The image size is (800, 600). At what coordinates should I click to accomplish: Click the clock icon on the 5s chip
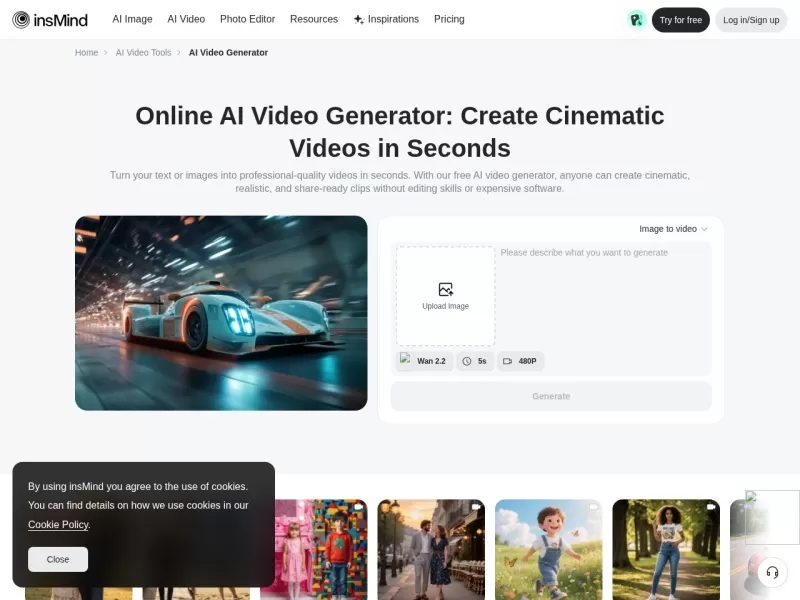(x=465, y=361)
